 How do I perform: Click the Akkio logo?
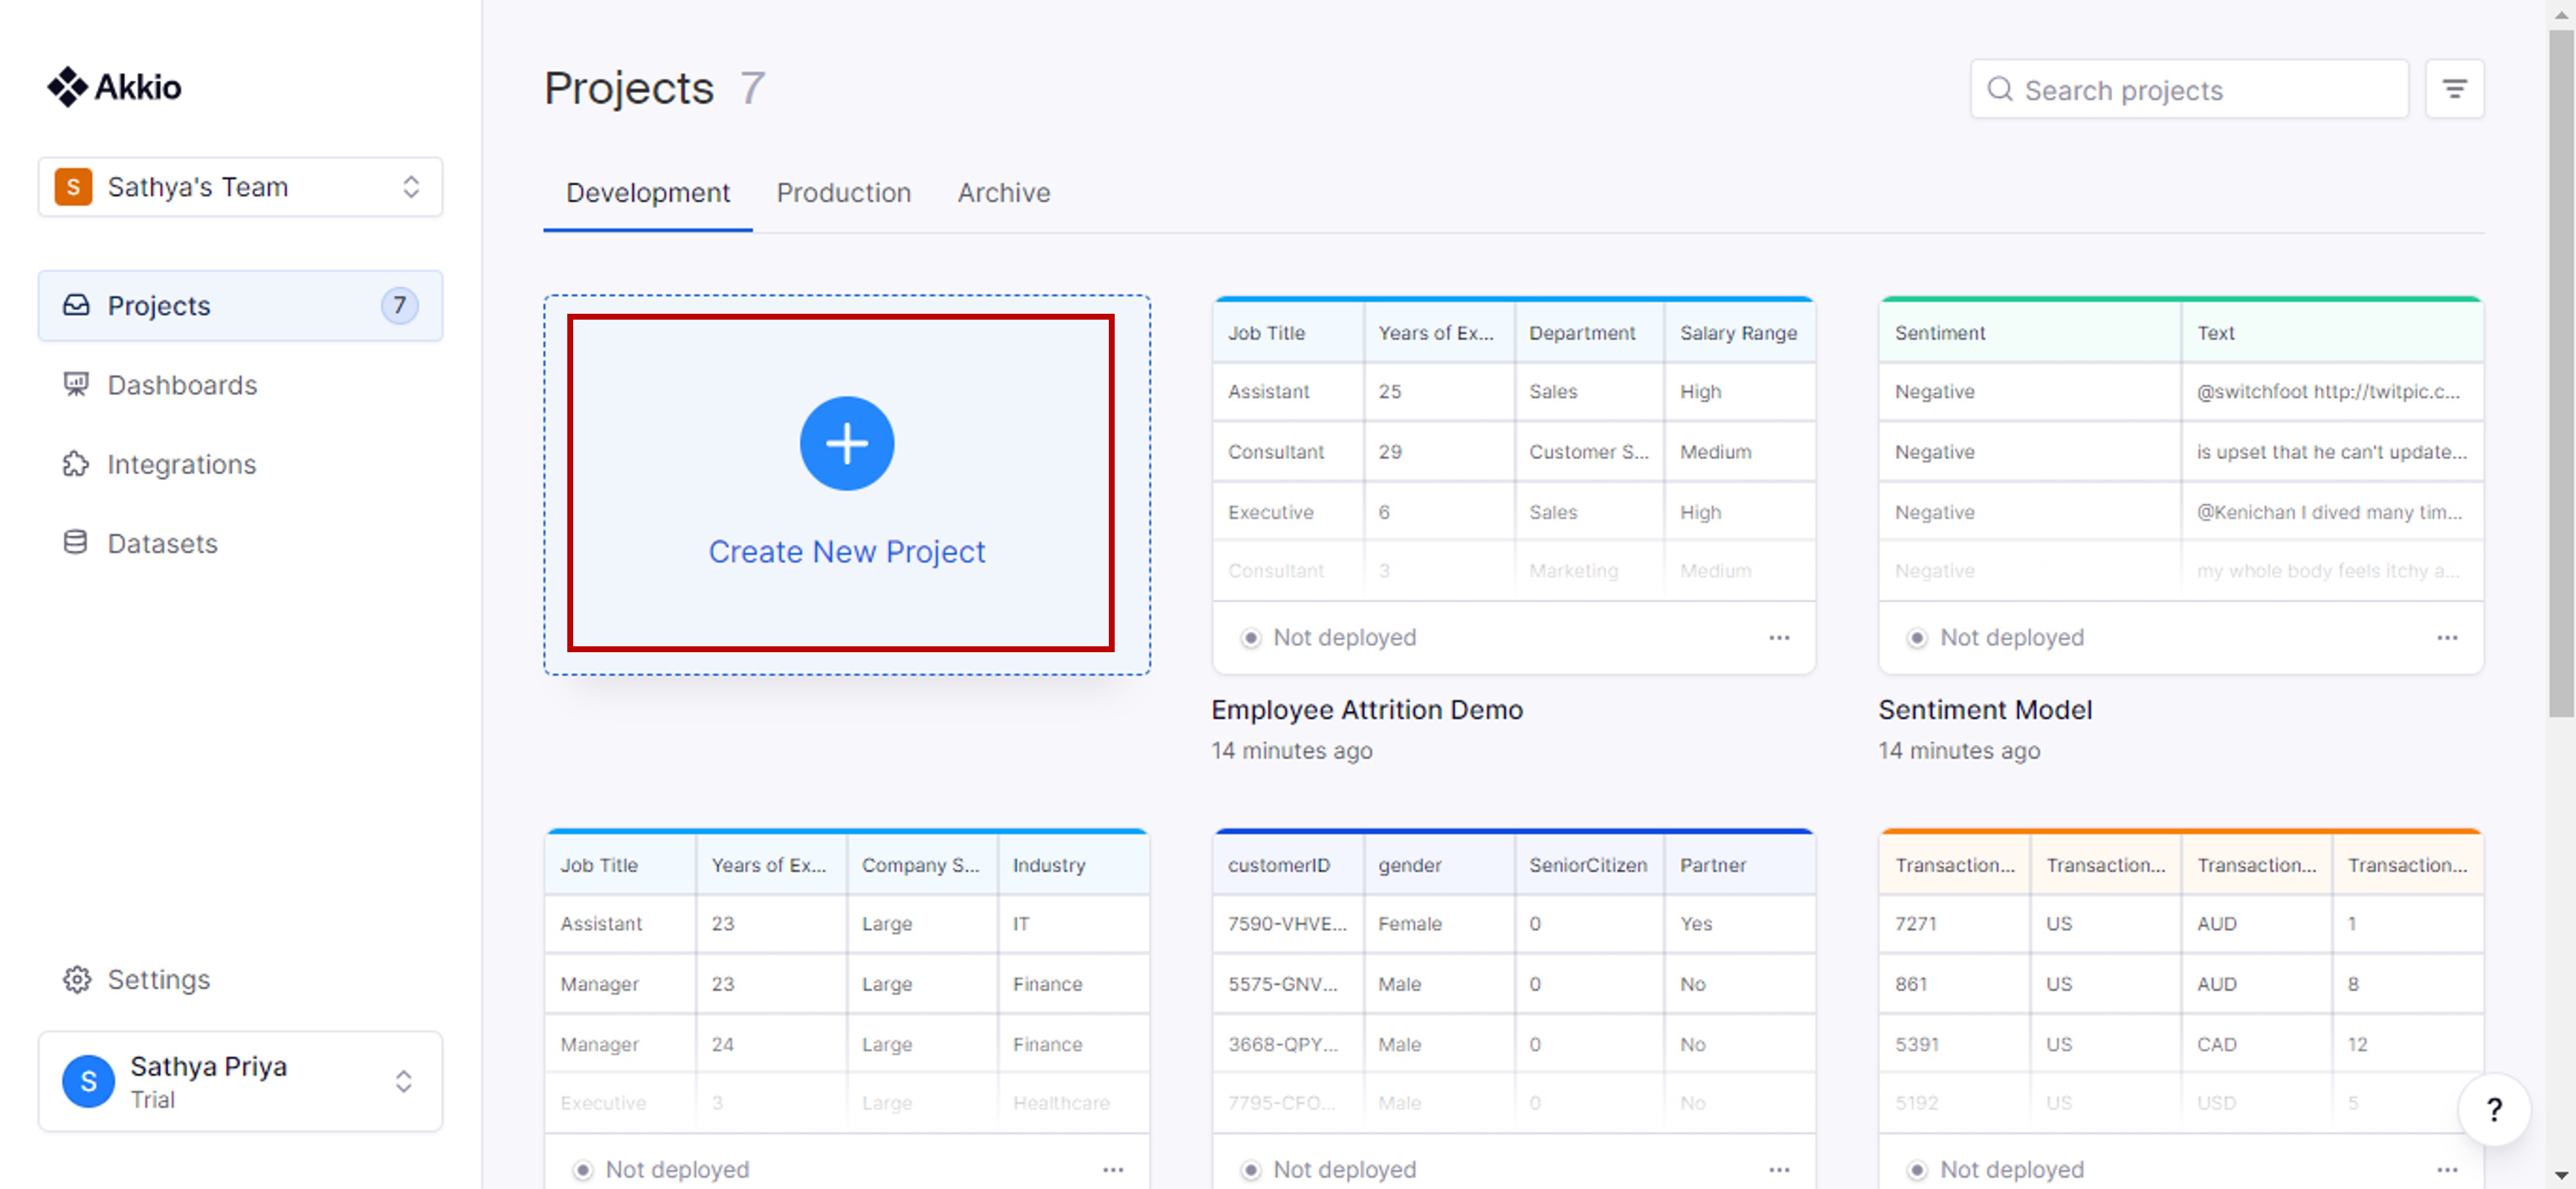(114, 87)
